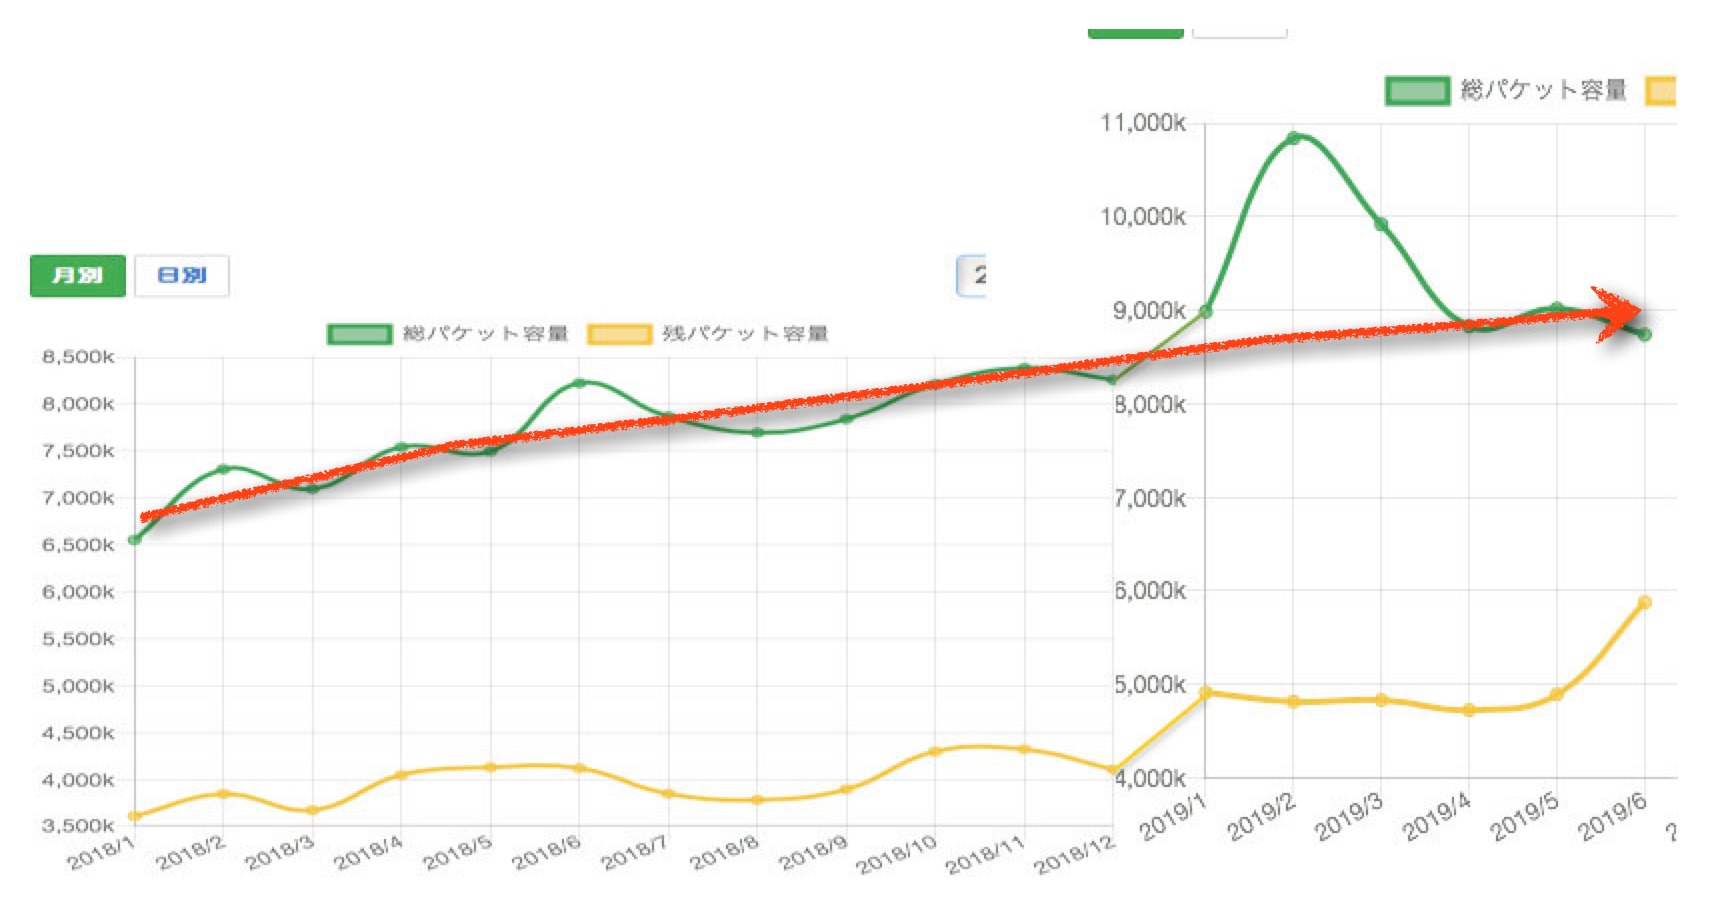Toggle yellow 残パケット容量 legend swatch in left chart

[619, 334]
